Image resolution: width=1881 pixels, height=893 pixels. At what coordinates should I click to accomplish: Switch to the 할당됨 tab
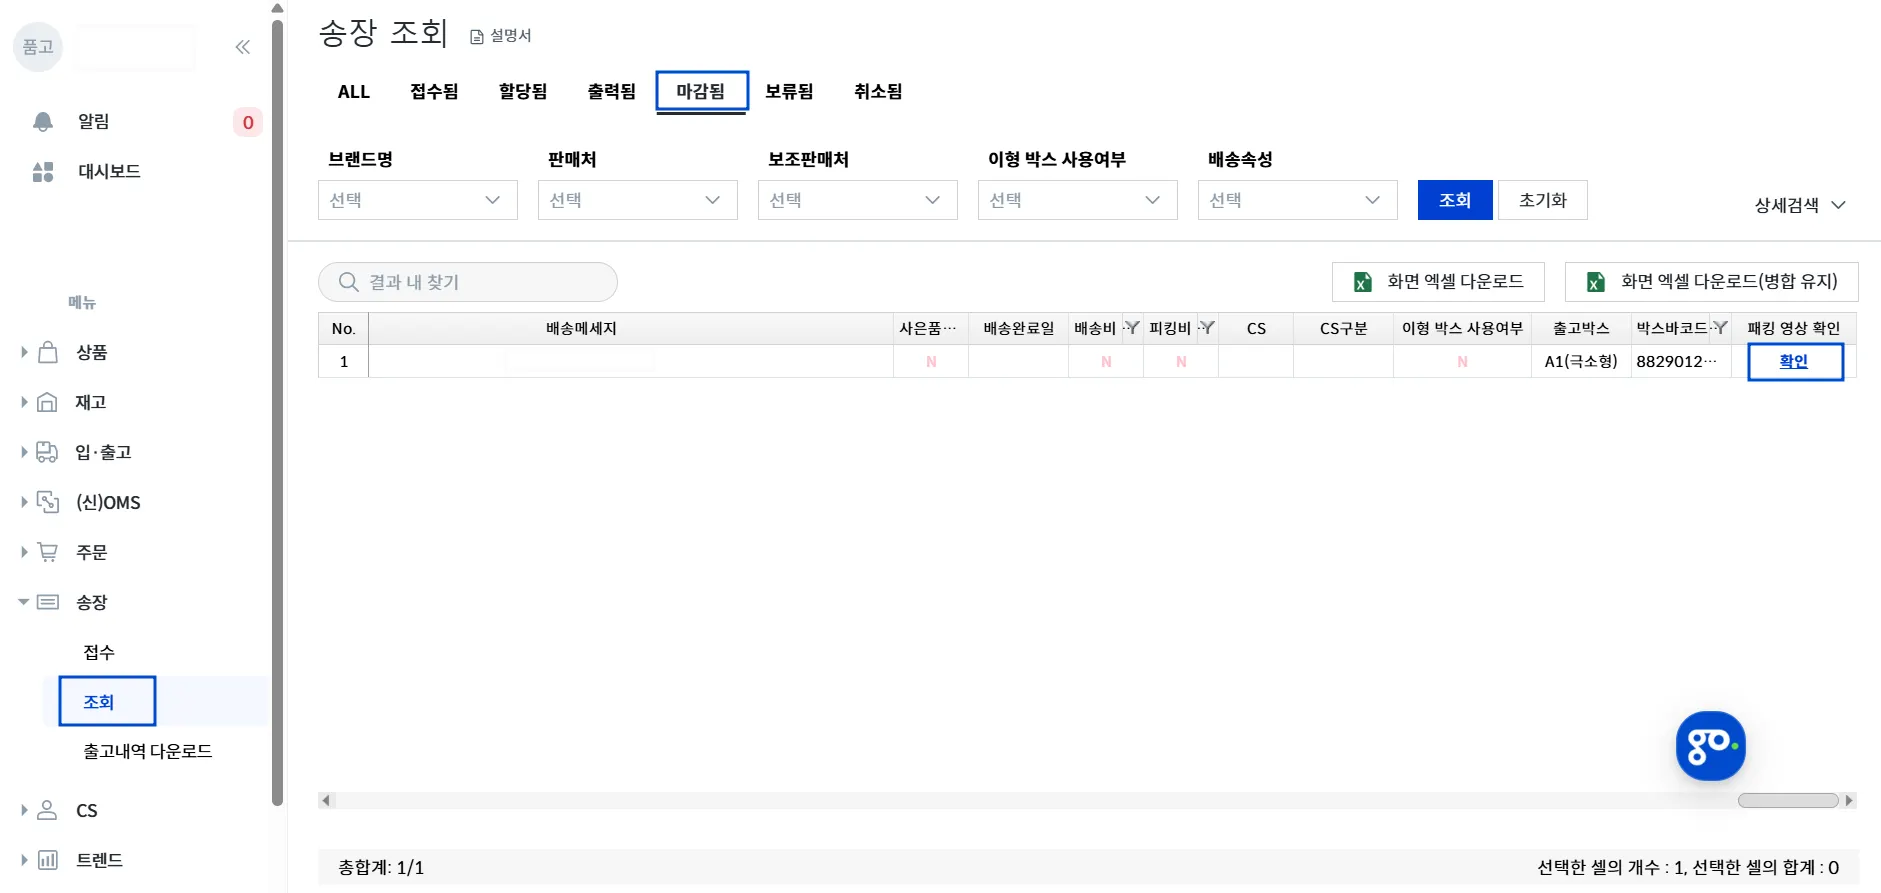pyautogui.click(x=523, y=92)
